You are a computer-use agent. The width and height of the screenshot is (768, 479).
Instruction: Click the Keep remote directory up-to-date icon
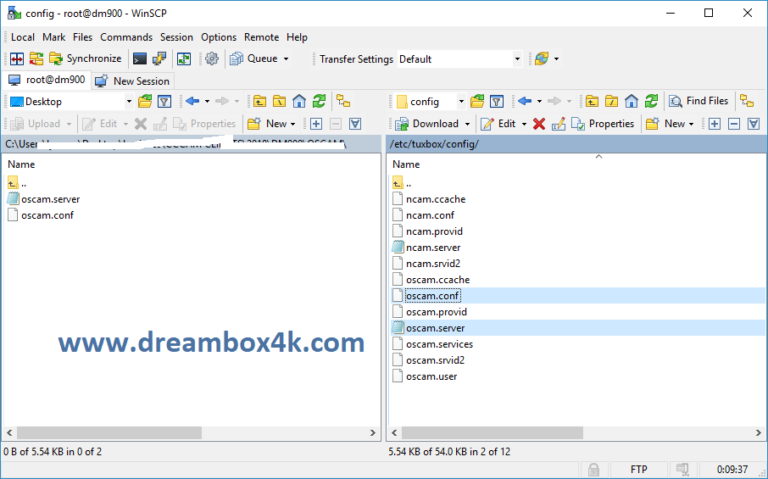point(184,59)
